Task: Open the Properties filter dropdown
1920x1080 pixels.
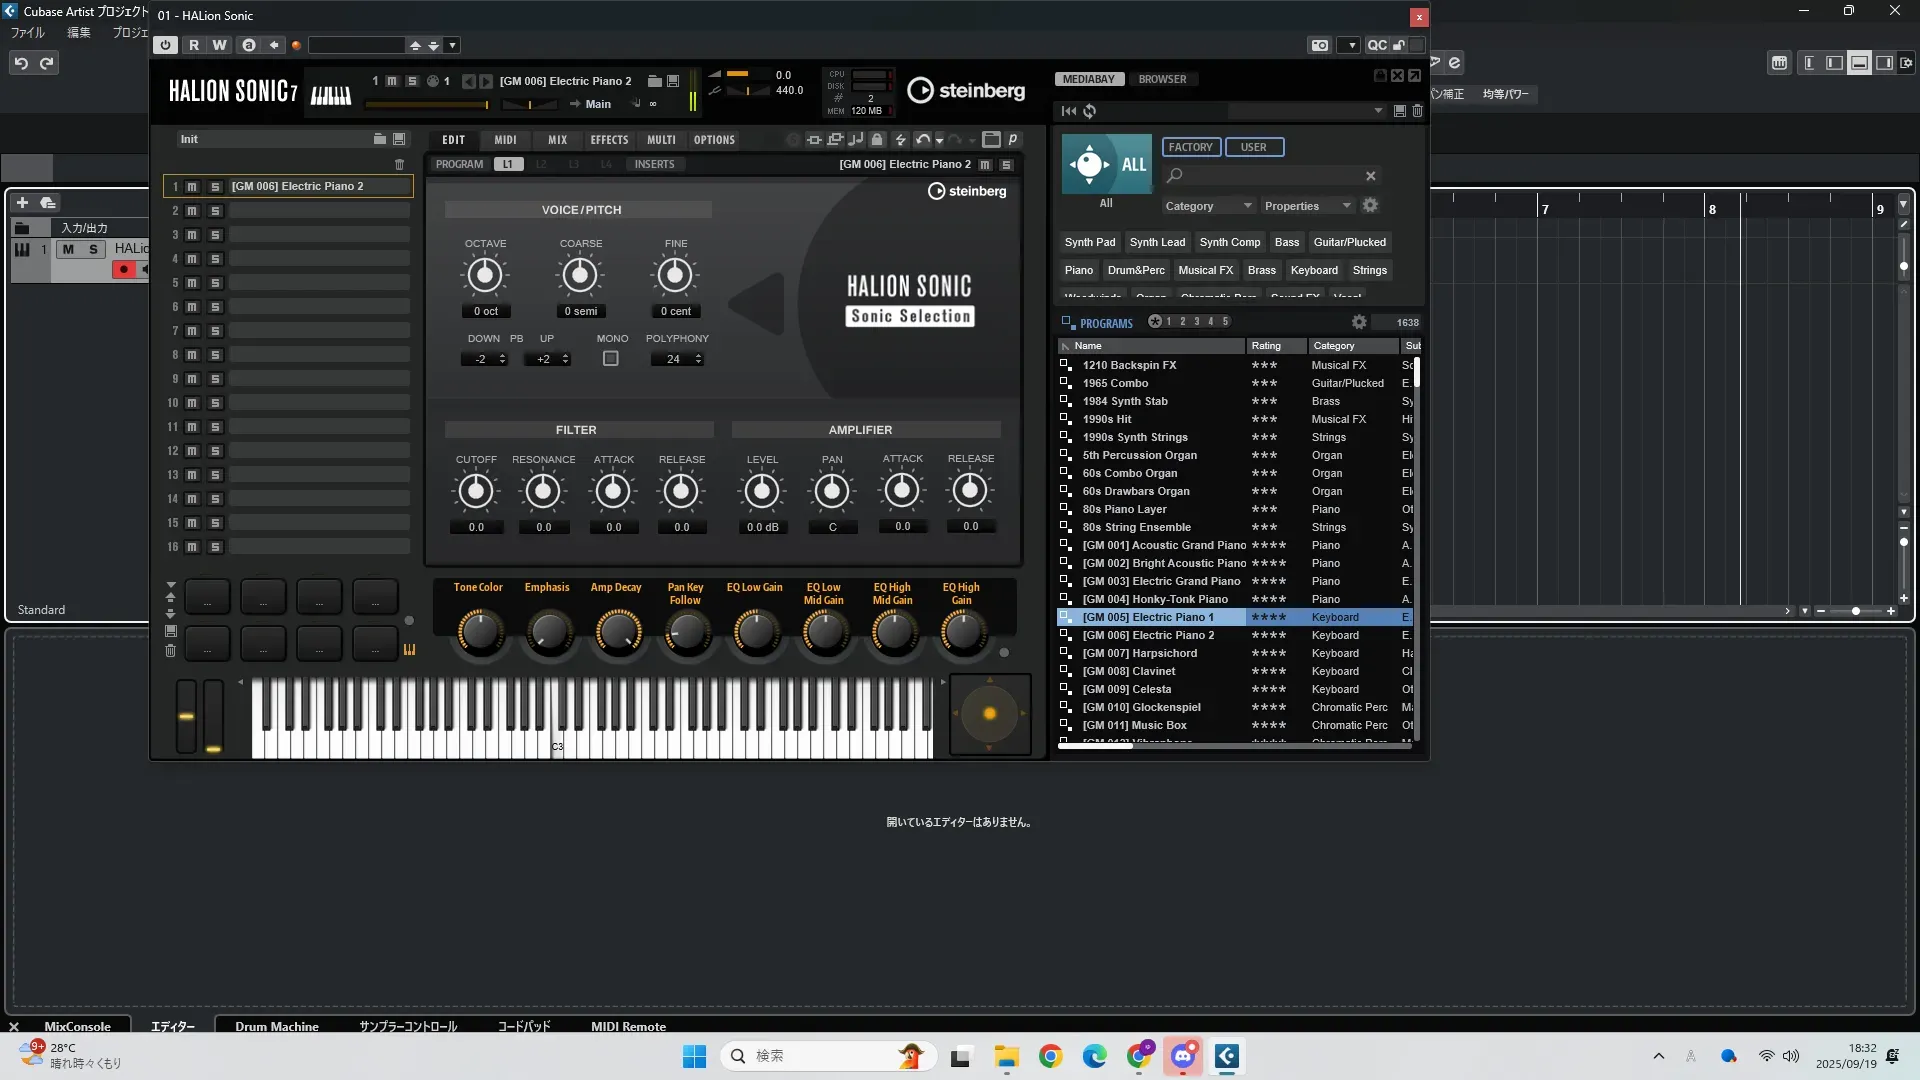Action: coord(1307,206)
